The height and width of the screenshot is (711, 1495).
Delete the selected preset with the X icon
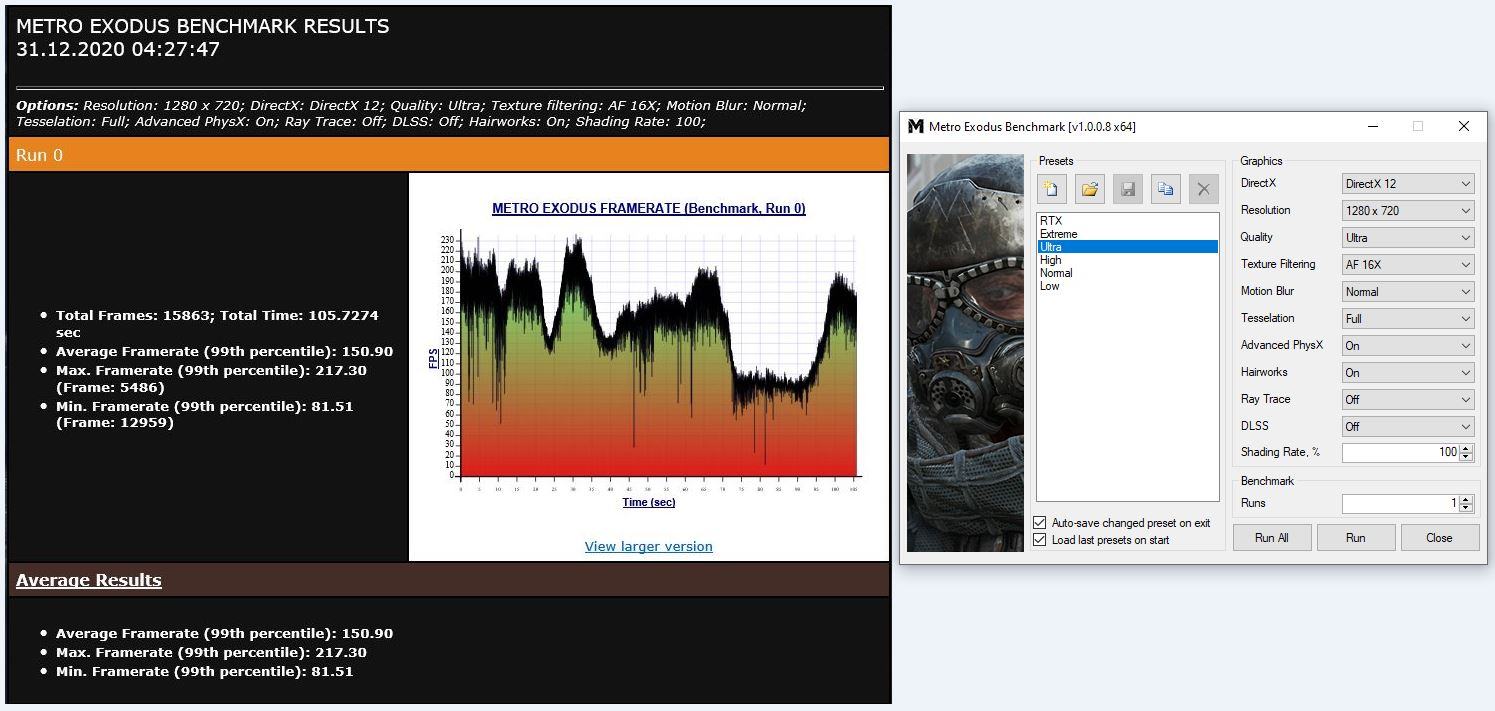[x=1204, y=189]
